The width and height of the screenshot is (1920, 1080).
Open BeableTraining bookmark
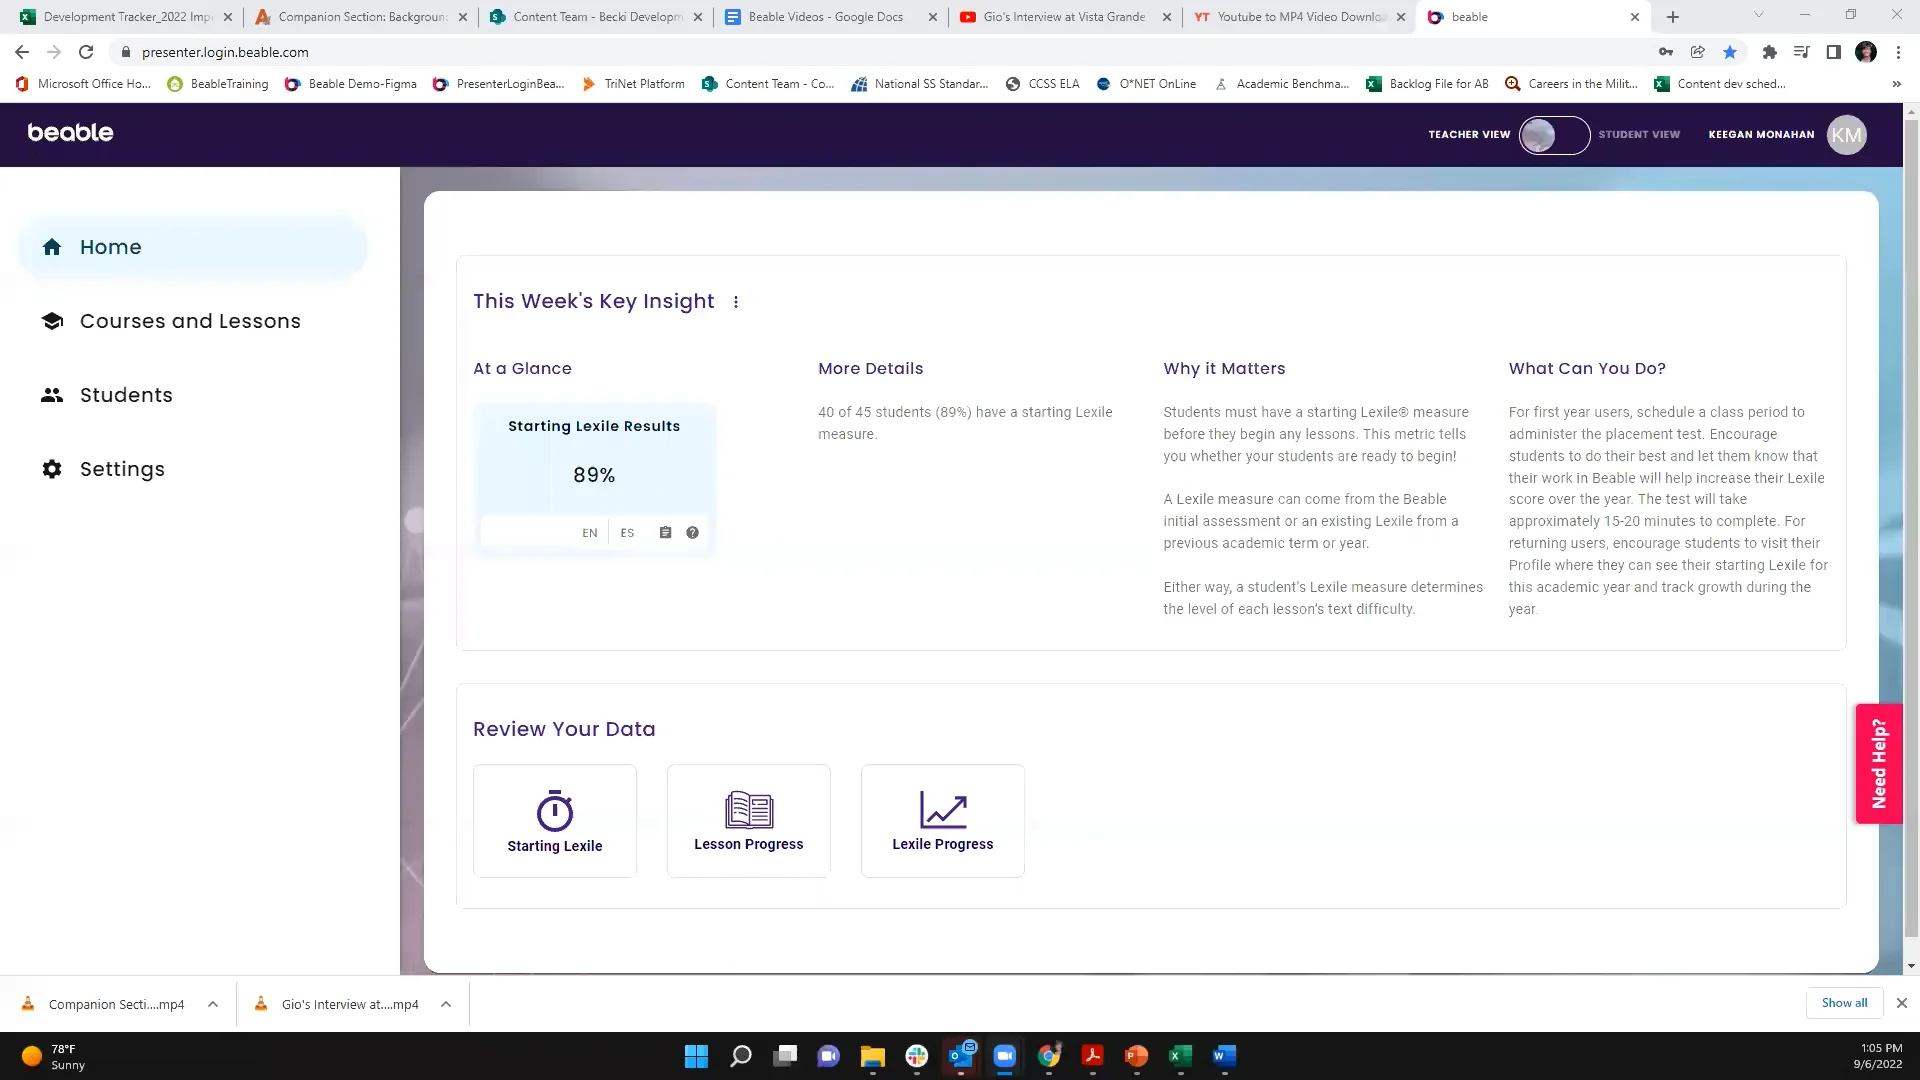point(218,84)
